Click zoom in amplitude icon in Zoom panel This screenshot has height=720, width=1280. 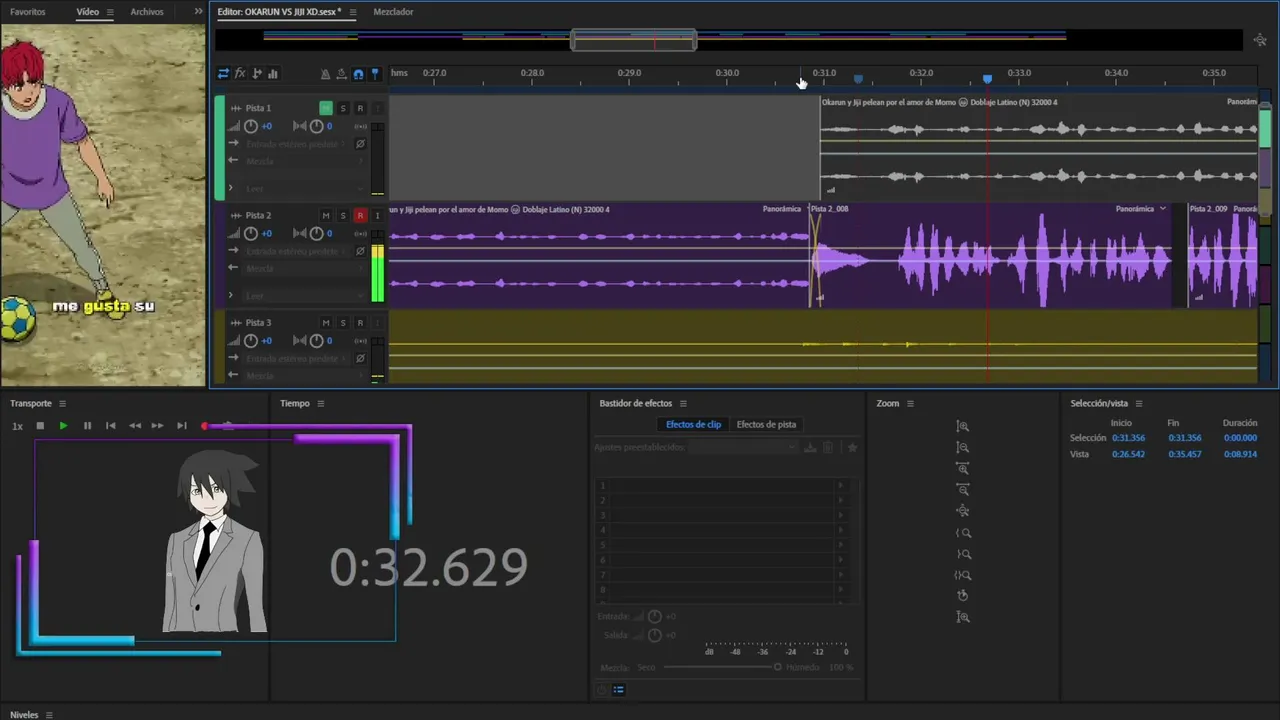pos(963,426)
